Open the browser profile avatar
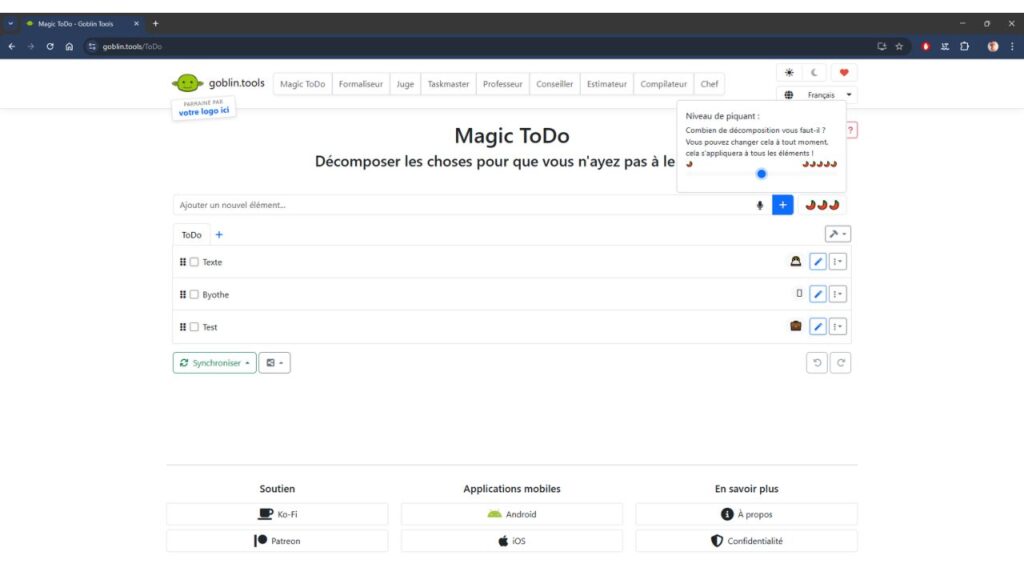 [x=993, y=46]
